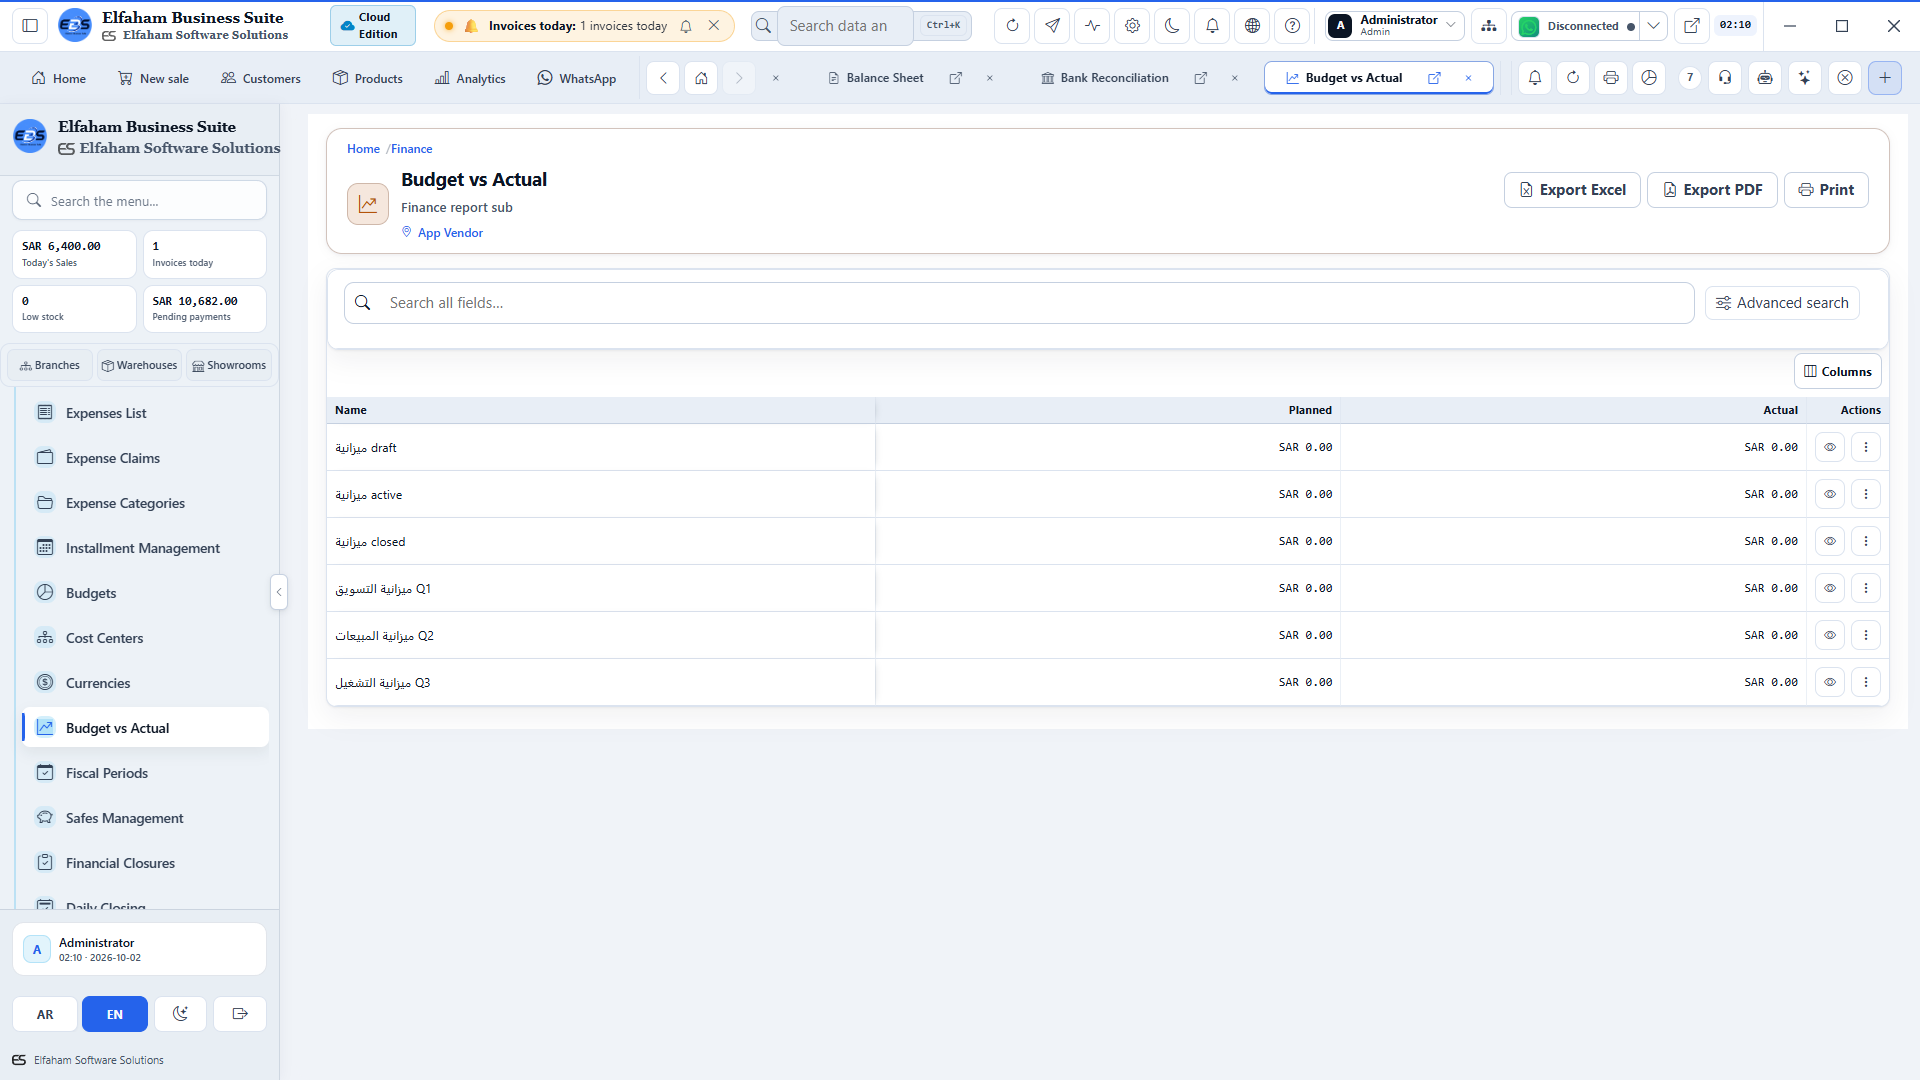Image resolution: width=1920 pixels, height=1080 pixels.
Task: Click the Search all fields input
Action: pyautogui.click(x=1019, y=303)
